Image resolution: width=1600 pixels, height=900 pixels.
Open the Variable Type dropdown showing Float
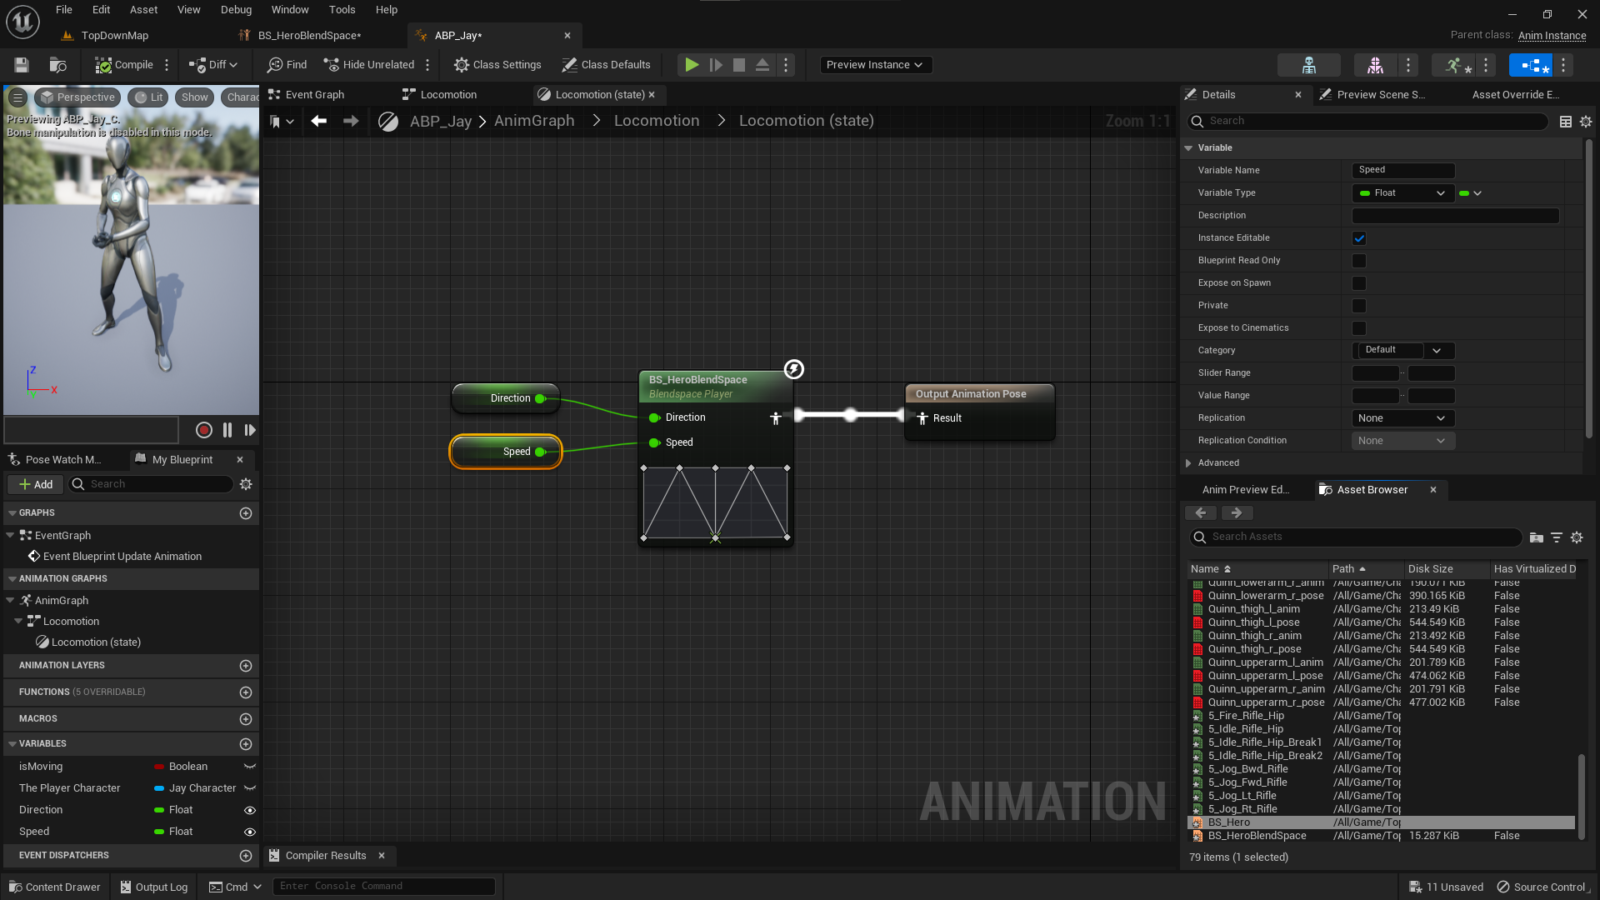point(1401,192)
